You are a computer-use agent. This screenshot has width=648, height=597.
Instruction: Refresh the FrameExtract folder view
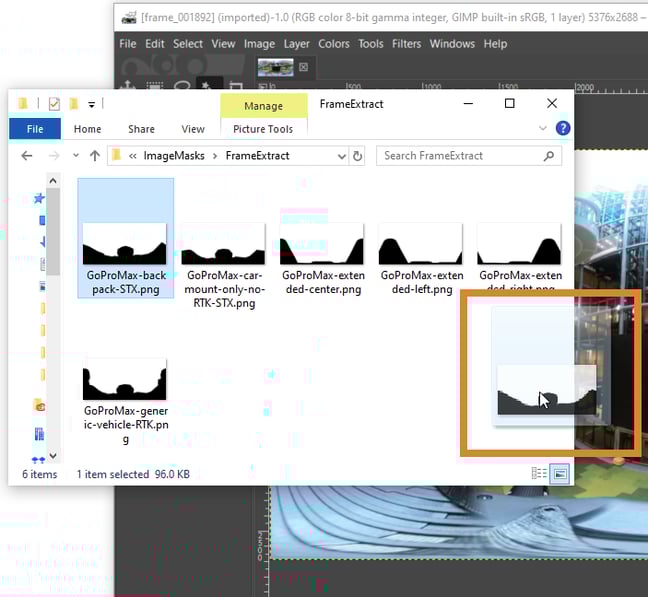pyautogui.click(x=358, y=156)
